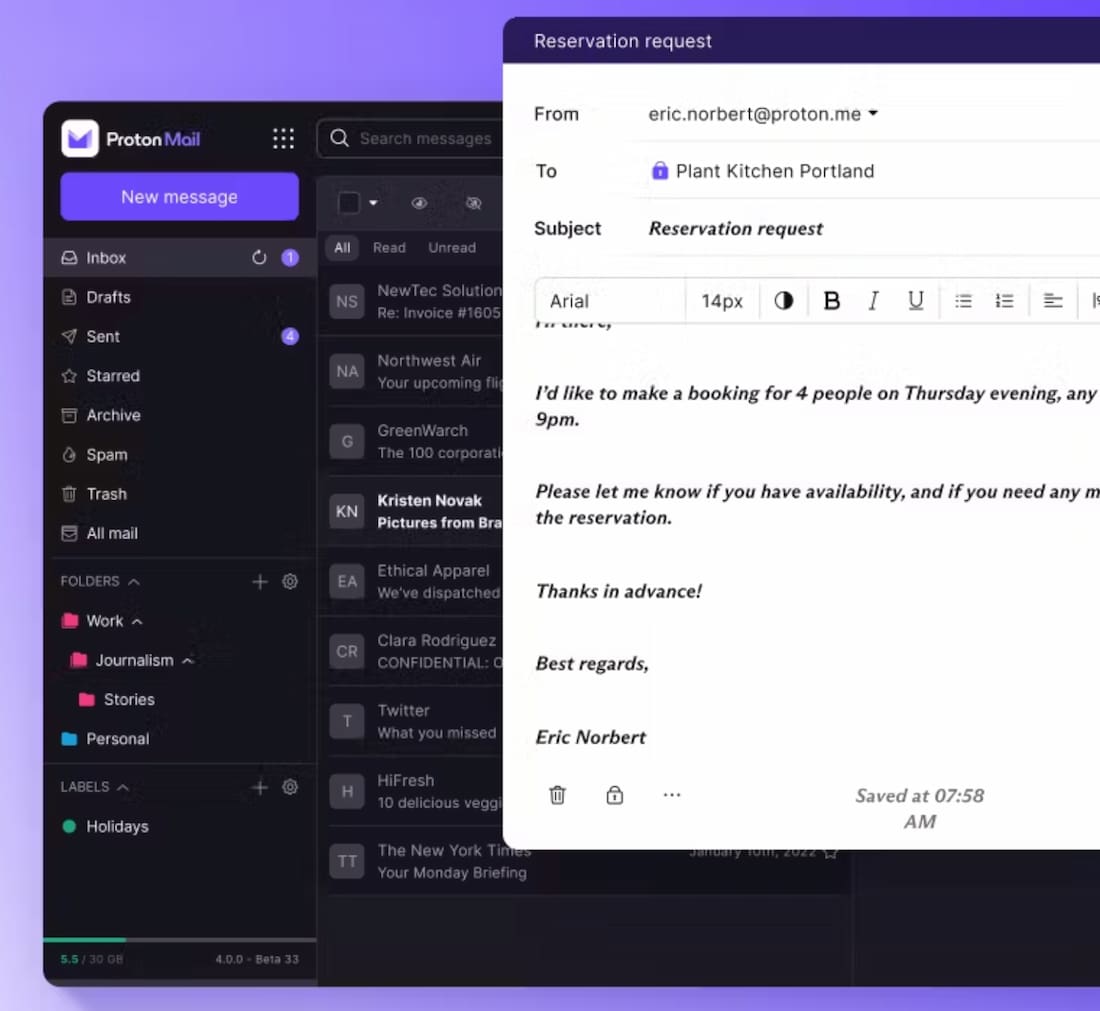The image size is (1100, 1011).
Task: Open the Holidays label
Action: pyautogui.click(x=180, y=826)
